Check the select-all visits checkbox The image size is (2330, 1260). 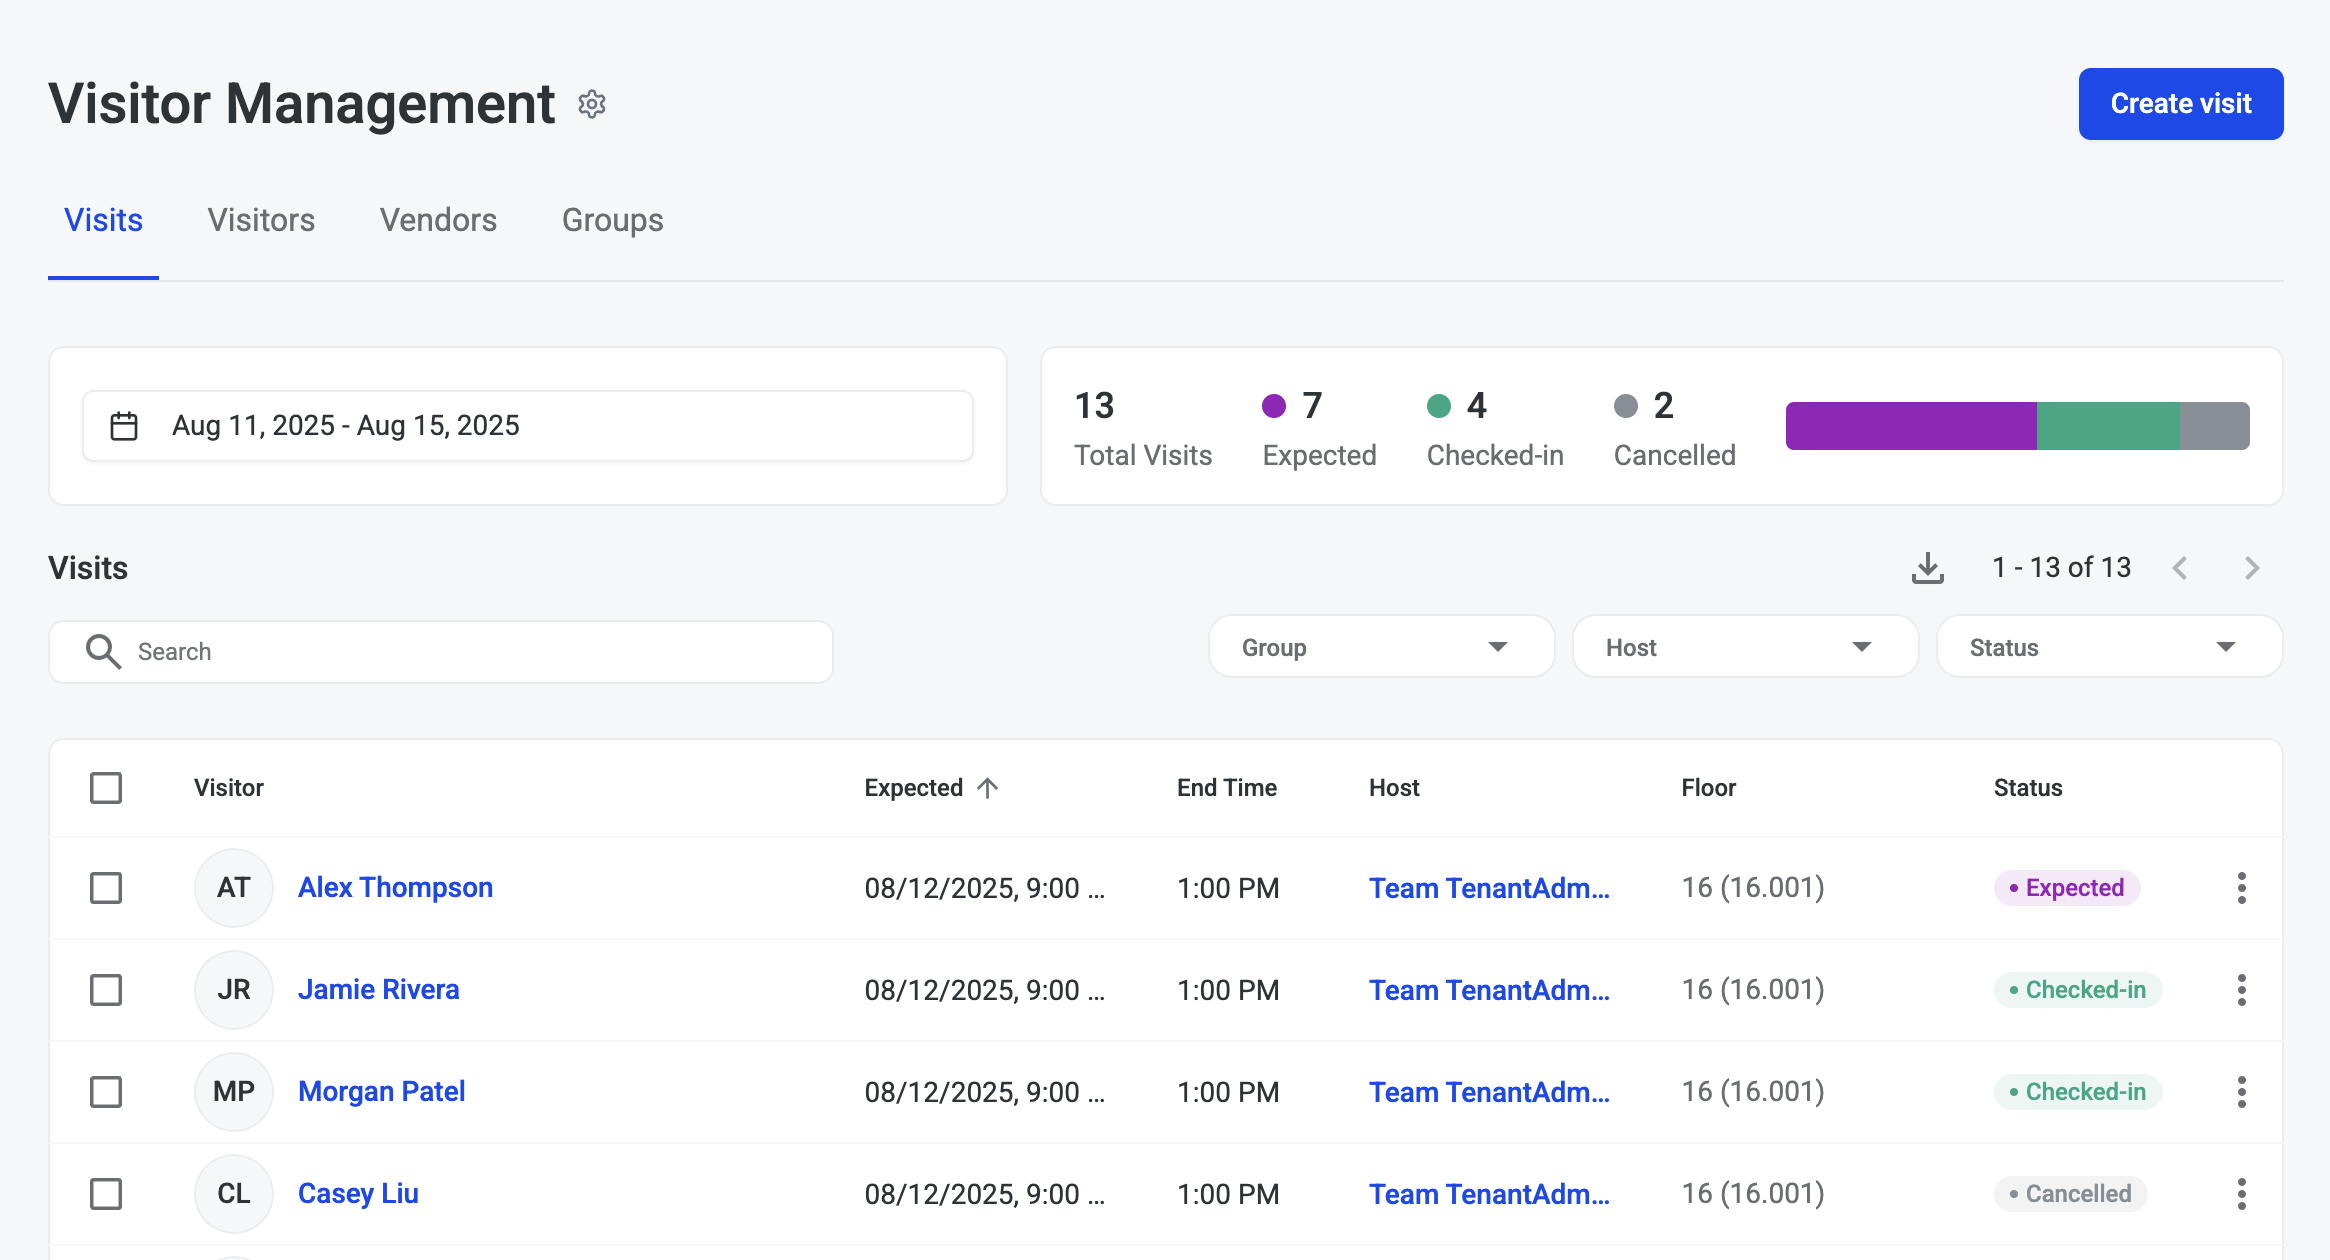click(x=106, y=788)
